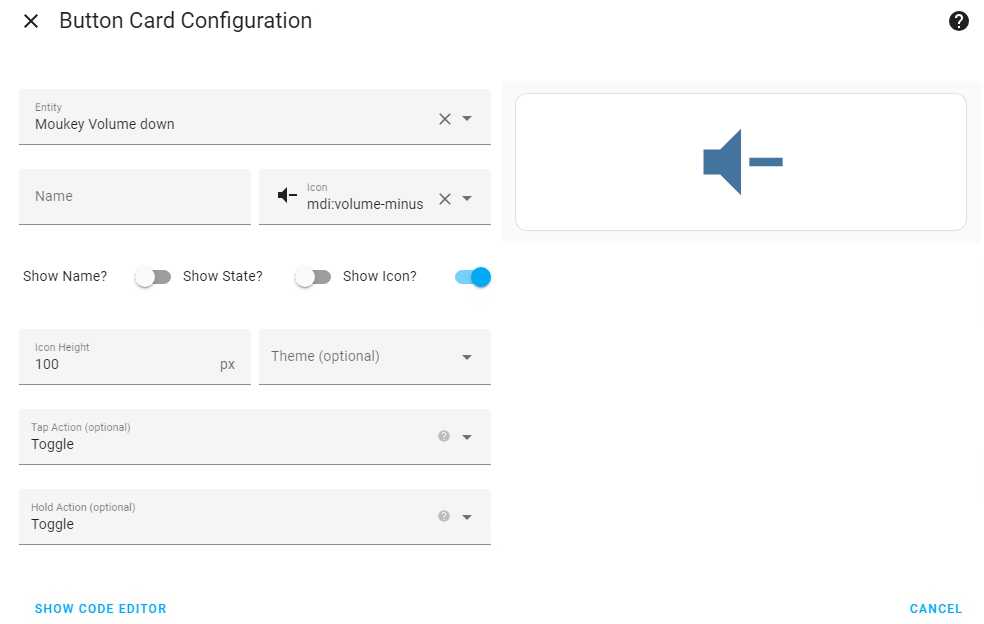Screen dimensions: 984x624
Task: Open the help via the question mark icon
Action: tap(958, 20)
